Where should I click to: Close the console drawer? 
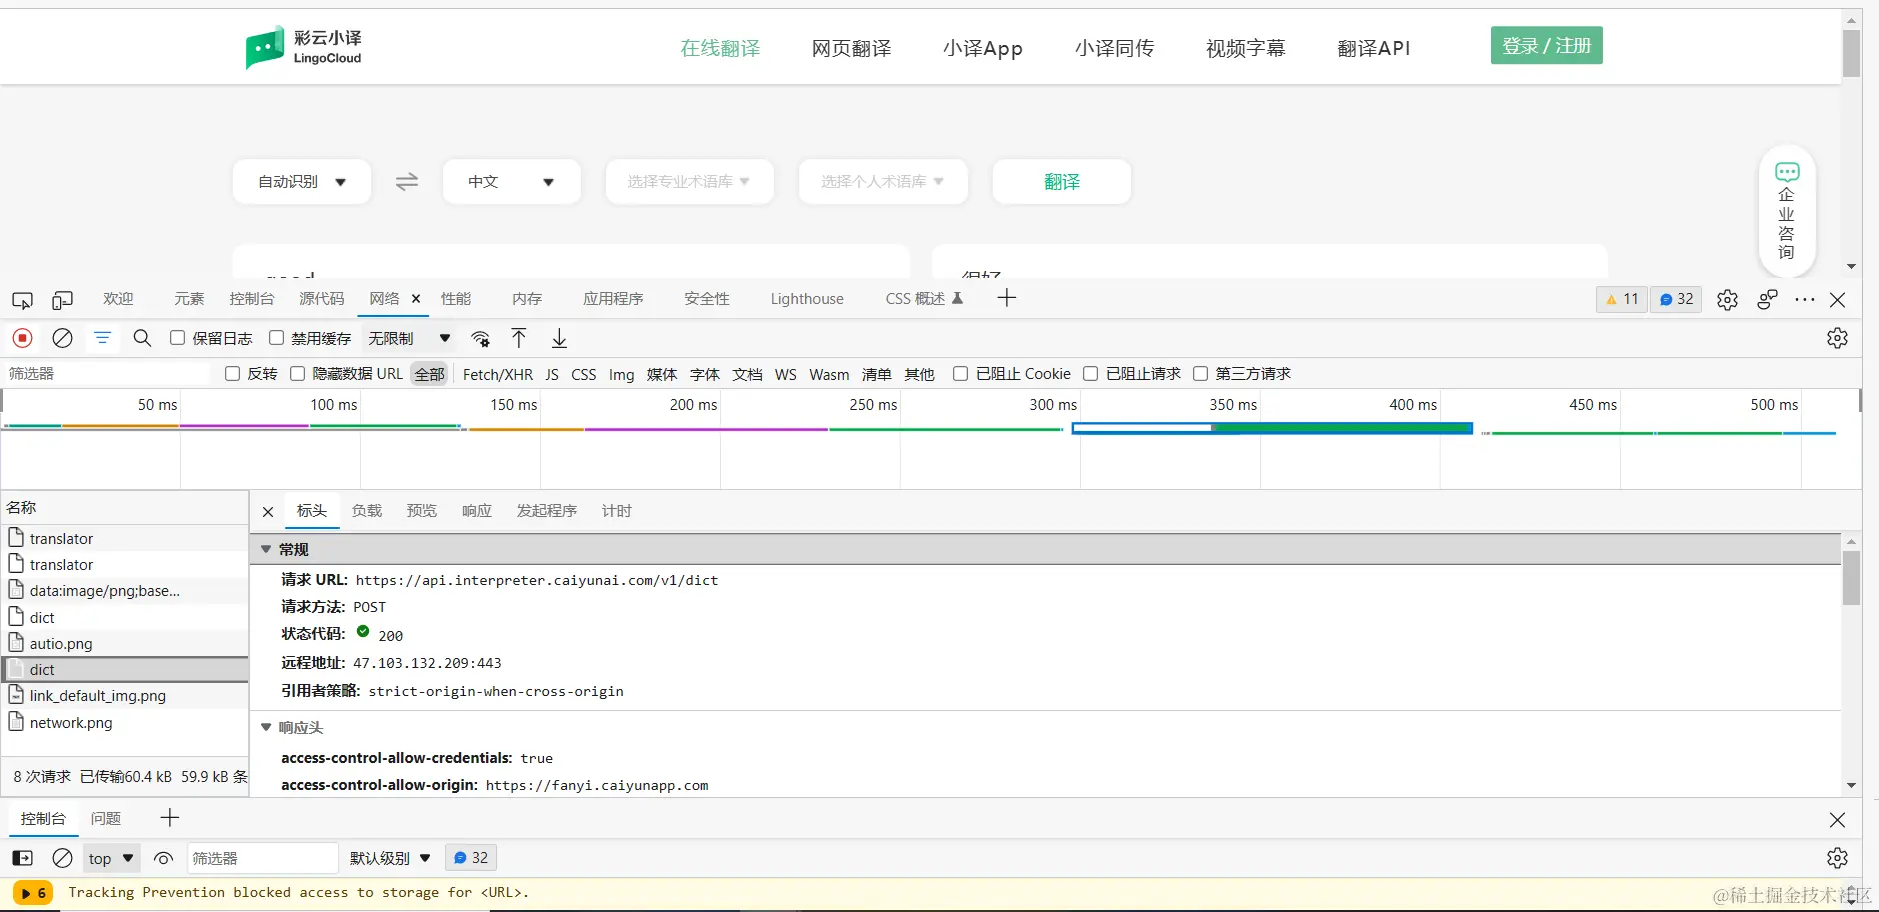1837,820
